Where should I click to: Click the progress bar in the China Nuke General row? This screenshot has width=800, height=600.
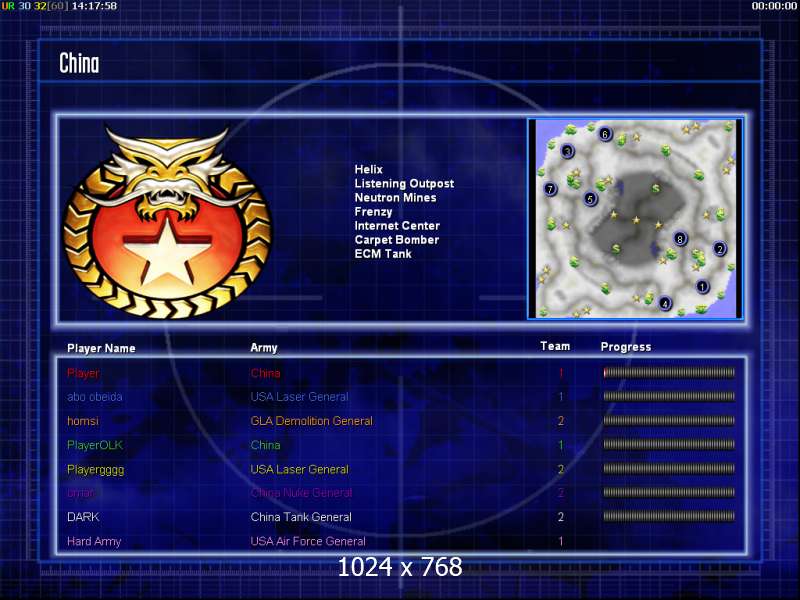pyautogui.click(x=669, y=493)
